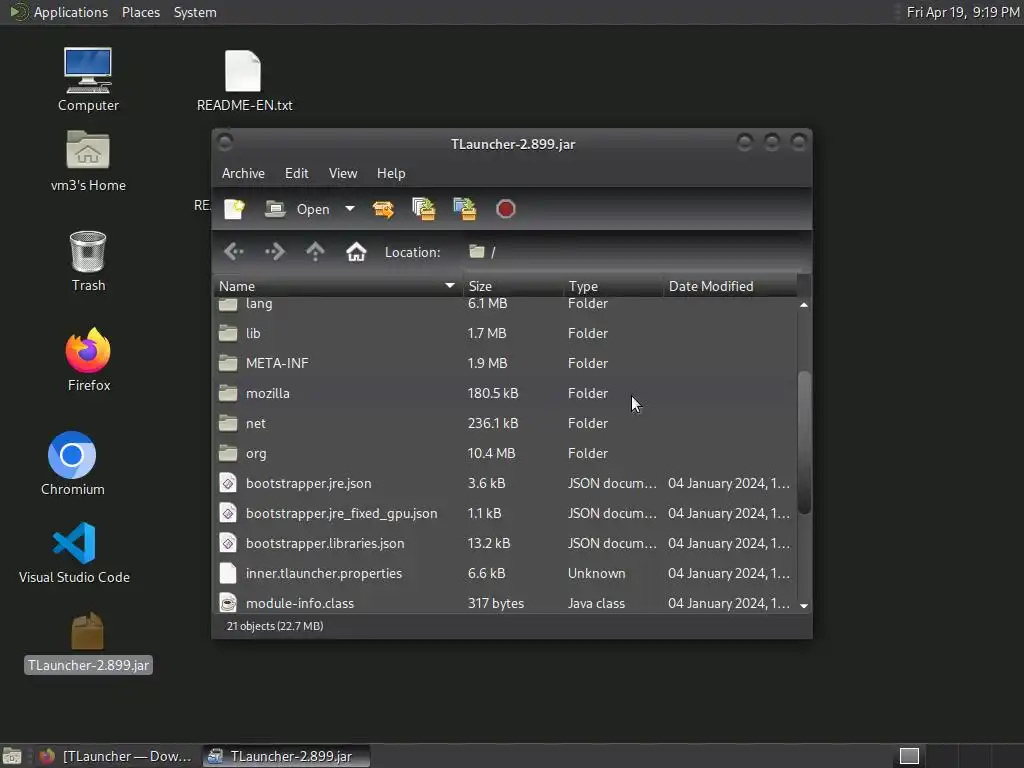Click the Add folder toolbar icon
The image size is (1024, 768).
465,209
